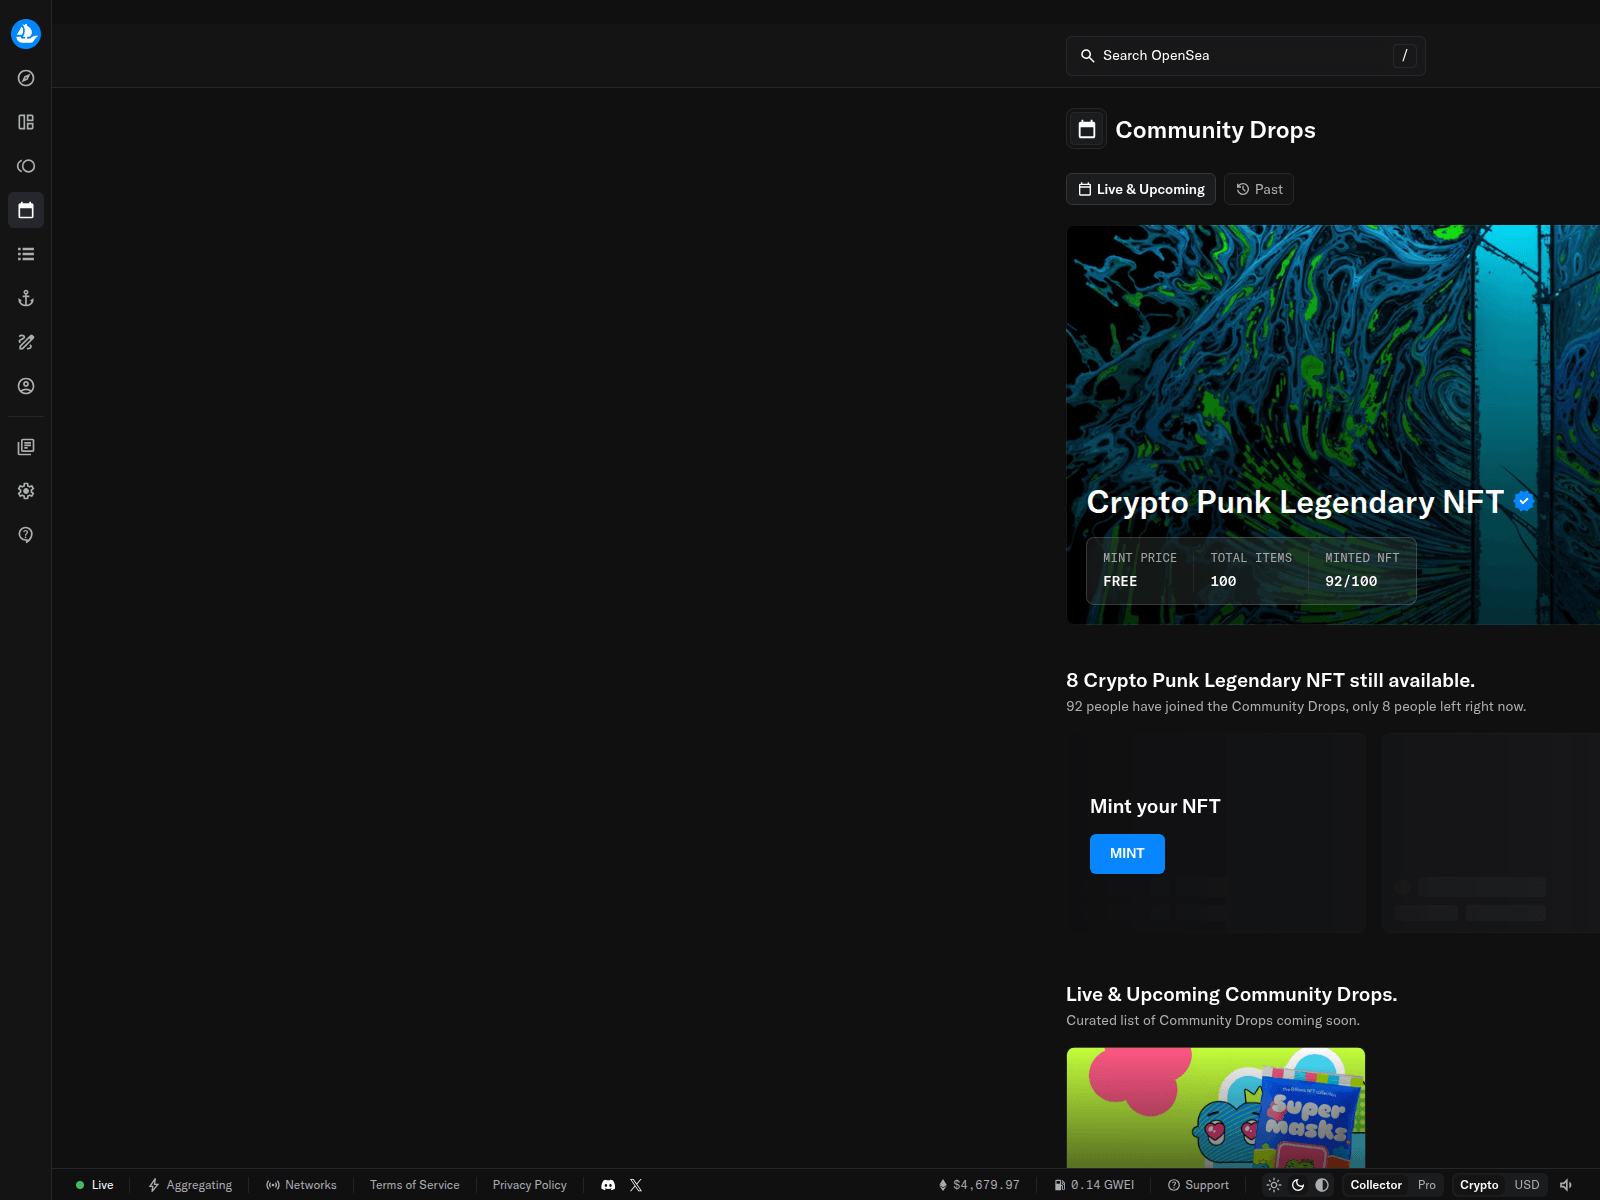Open the Activity list icon in sidebar
Viewport: 1600px width, 1200px height.
click(26, 254)
